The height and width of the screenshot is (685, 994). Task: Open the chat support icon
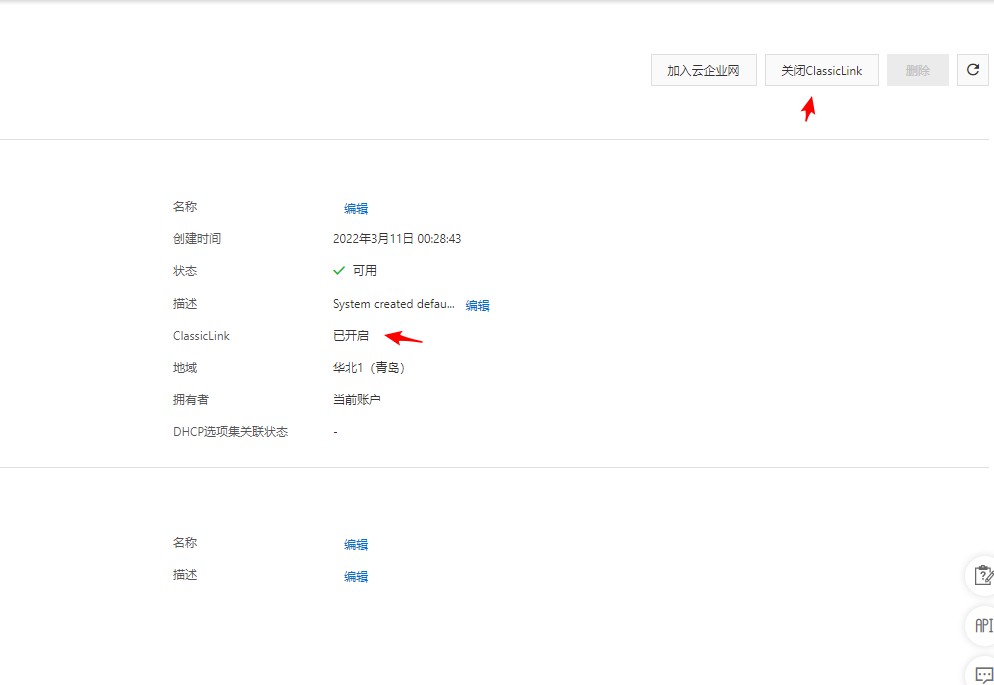pyautogui.click(x=983, y=673)
